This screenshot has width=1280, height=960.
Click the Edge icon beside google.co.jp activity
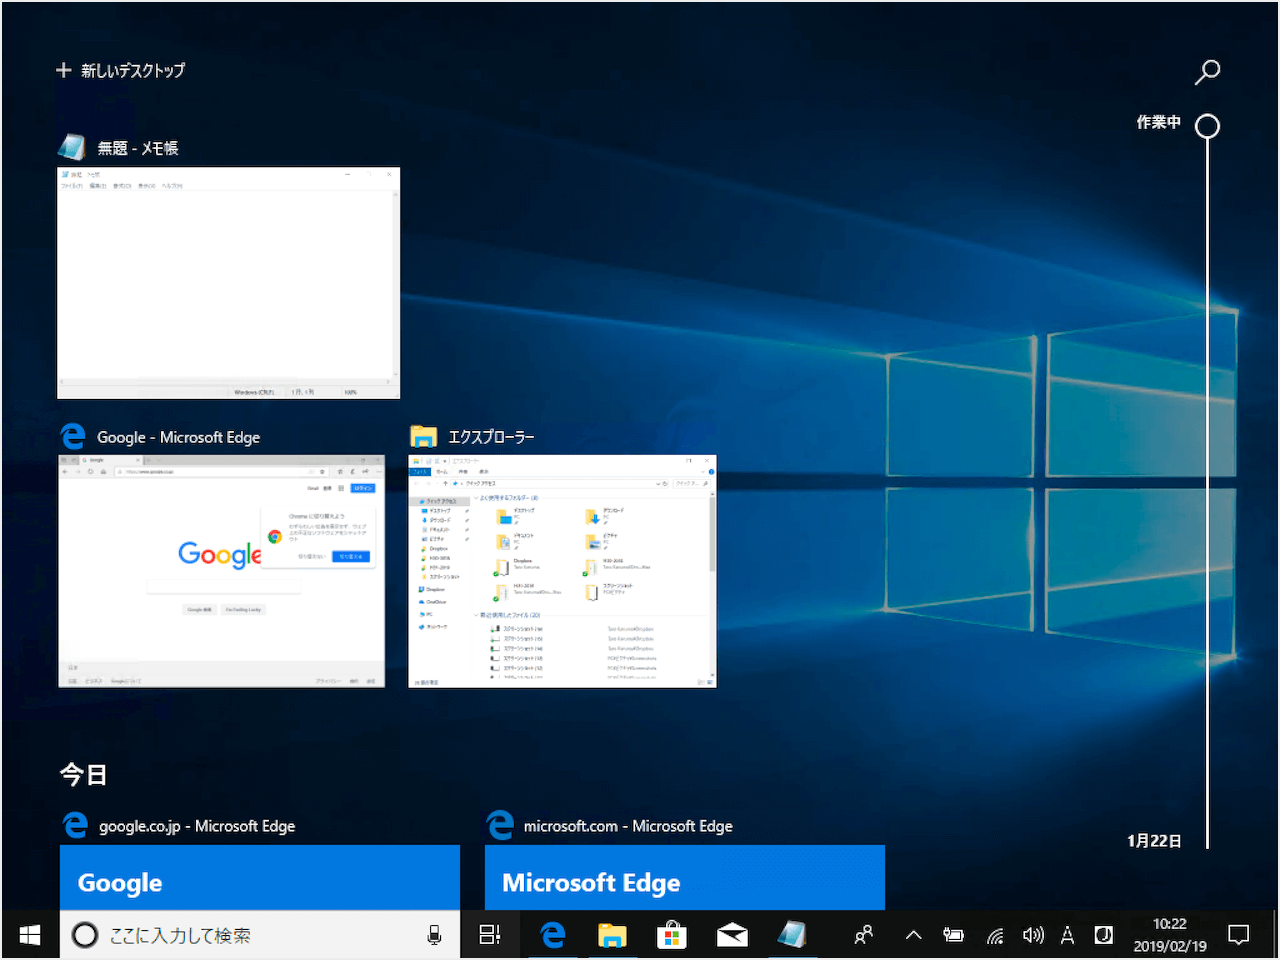pos(75,825)
